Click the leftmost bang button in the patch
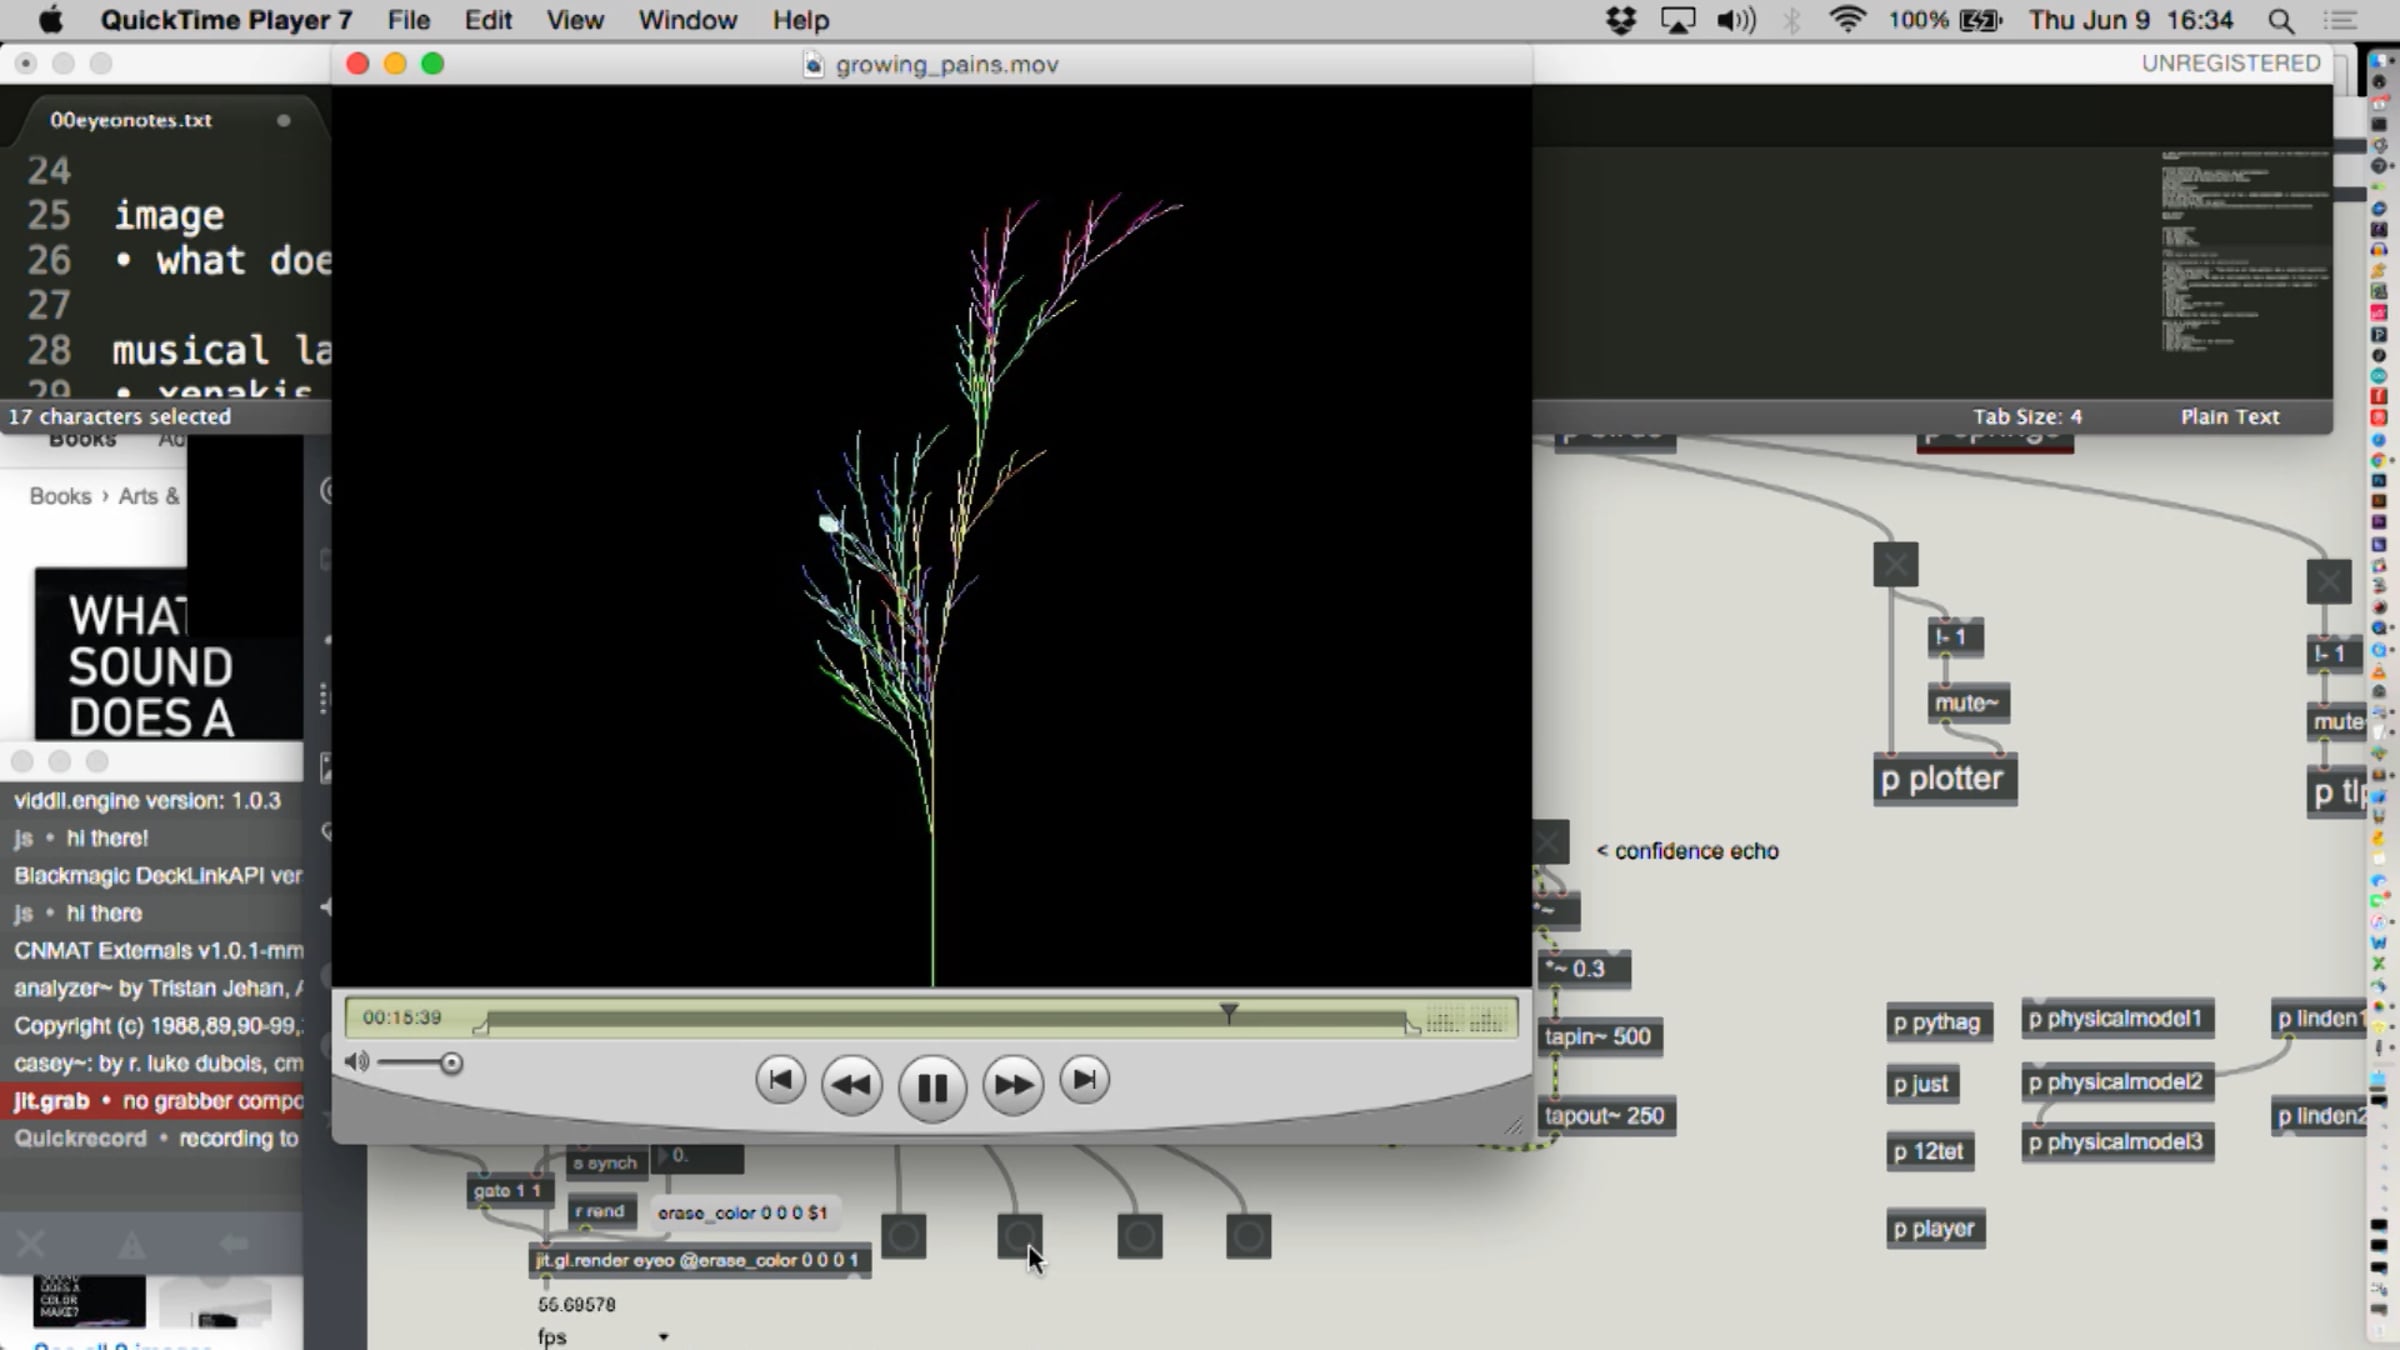Screen dimensions: 2400x1350 [903, 1237]
